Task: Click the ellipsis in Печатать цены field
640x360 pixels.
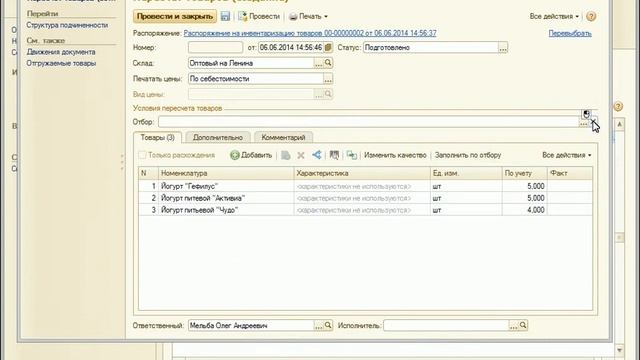Action: click(x=328, y=79)
